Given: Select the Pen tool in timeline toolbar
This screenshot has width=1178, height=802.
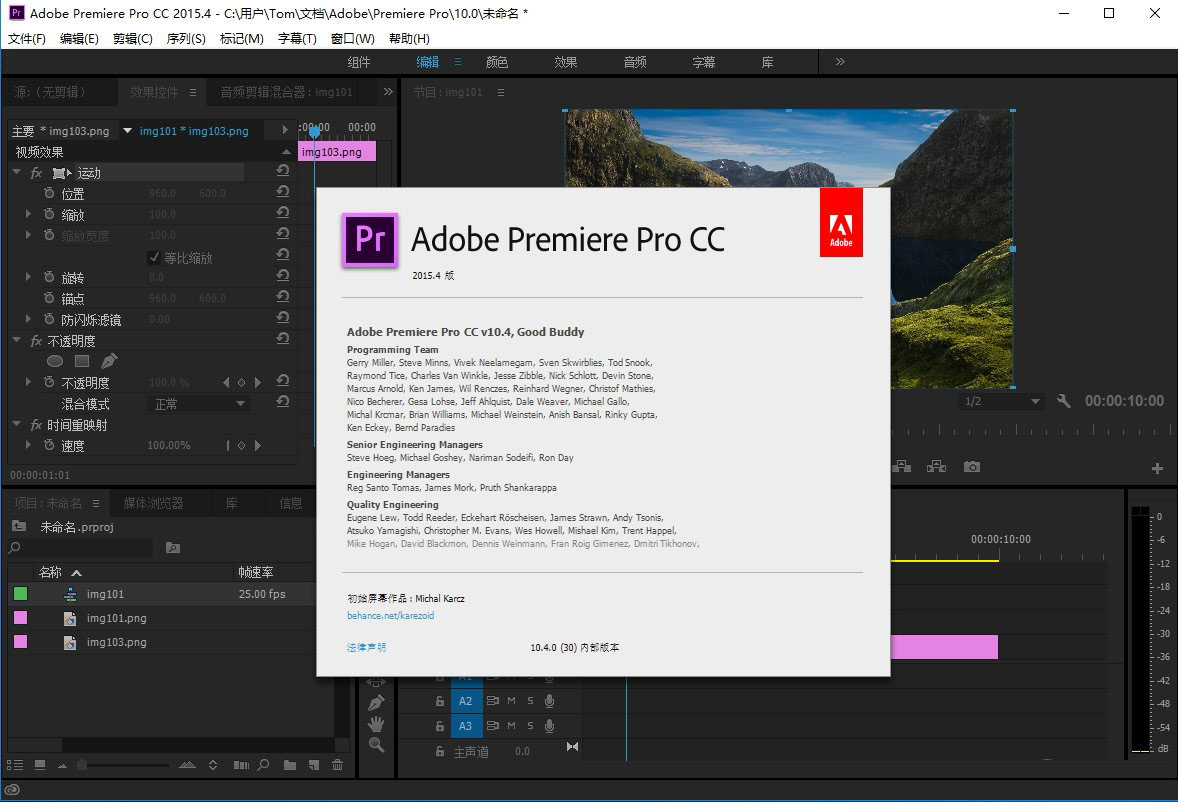Looking at the screenshot, I should [x=376, y=702].
